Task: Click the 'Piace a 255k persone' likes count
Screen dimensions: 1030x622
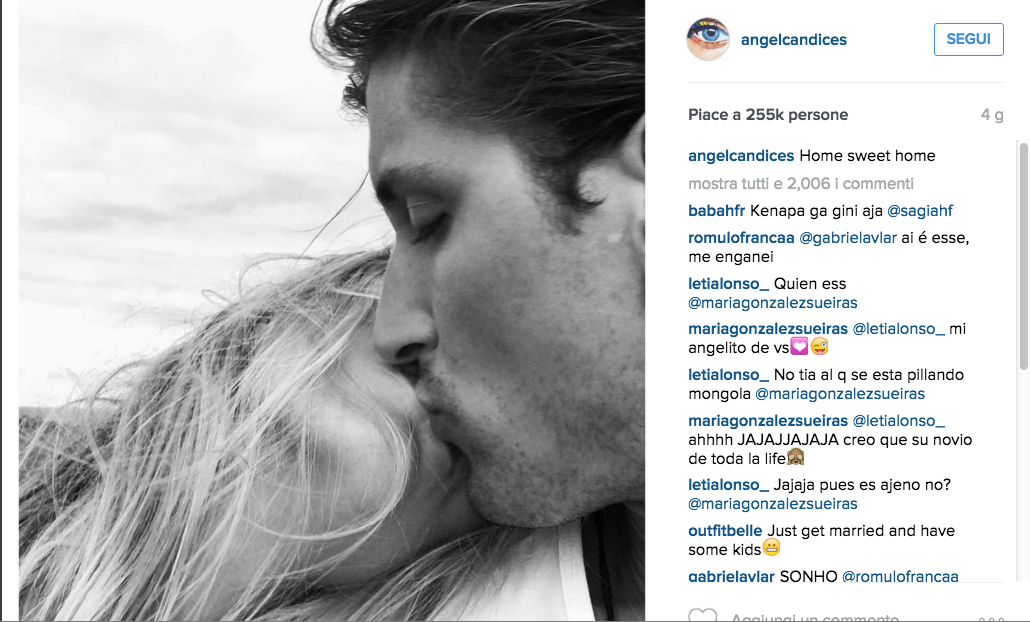Action: (x=768, y=115)
